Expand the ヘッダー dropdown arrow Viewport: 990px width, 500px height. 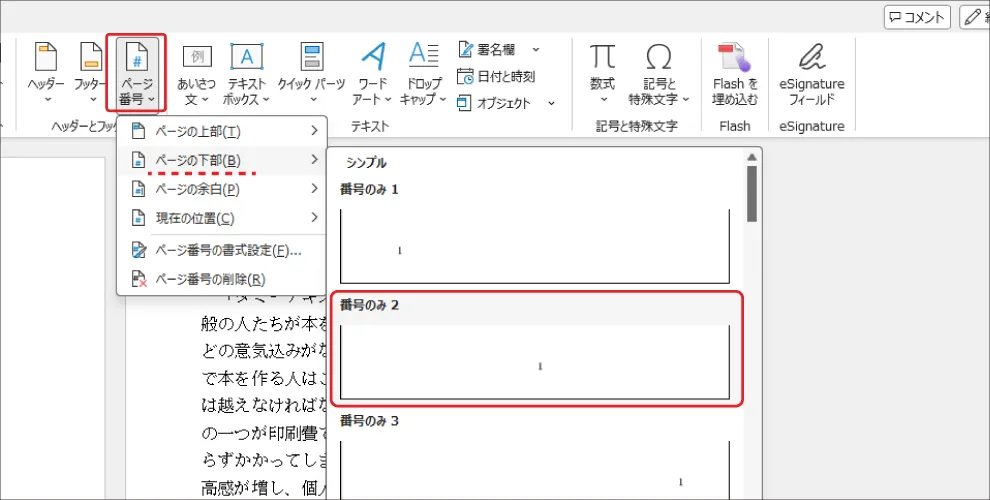(46, 99)
